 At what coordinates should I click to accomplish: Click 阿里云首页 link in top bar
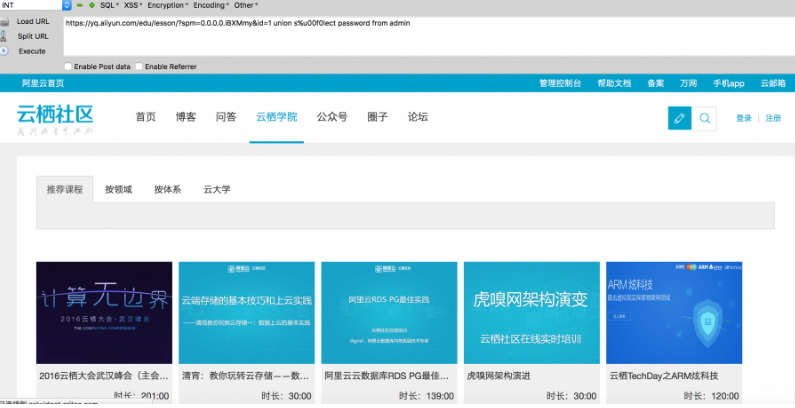tap(43, 84)
